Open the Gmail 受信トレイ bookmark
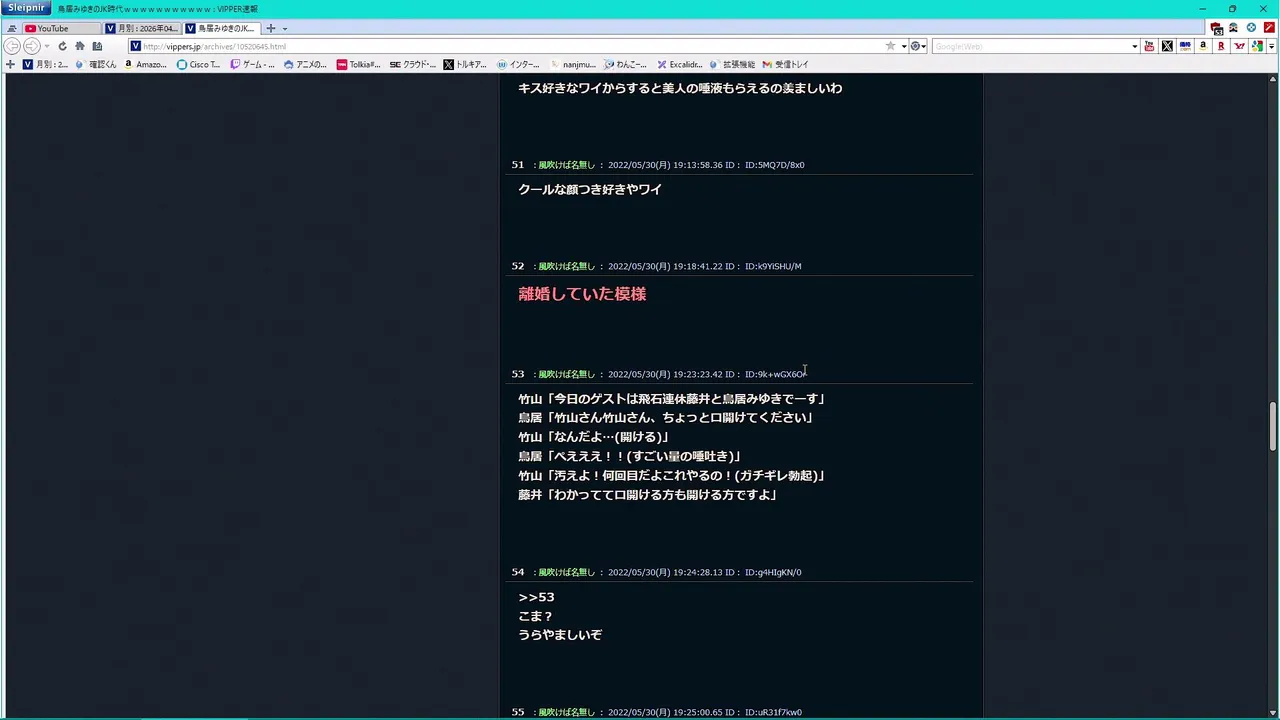The width and height of the screenshot is (1280, 720). [x=785, y=64]
